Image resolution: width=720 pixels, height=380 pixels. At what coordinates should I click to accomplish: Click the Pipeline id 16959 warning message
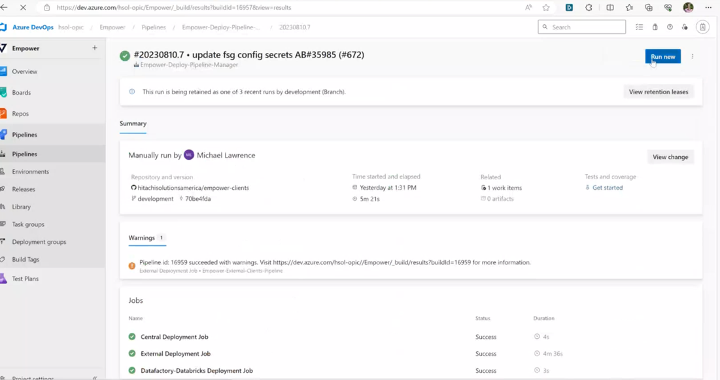pos(335,263)
